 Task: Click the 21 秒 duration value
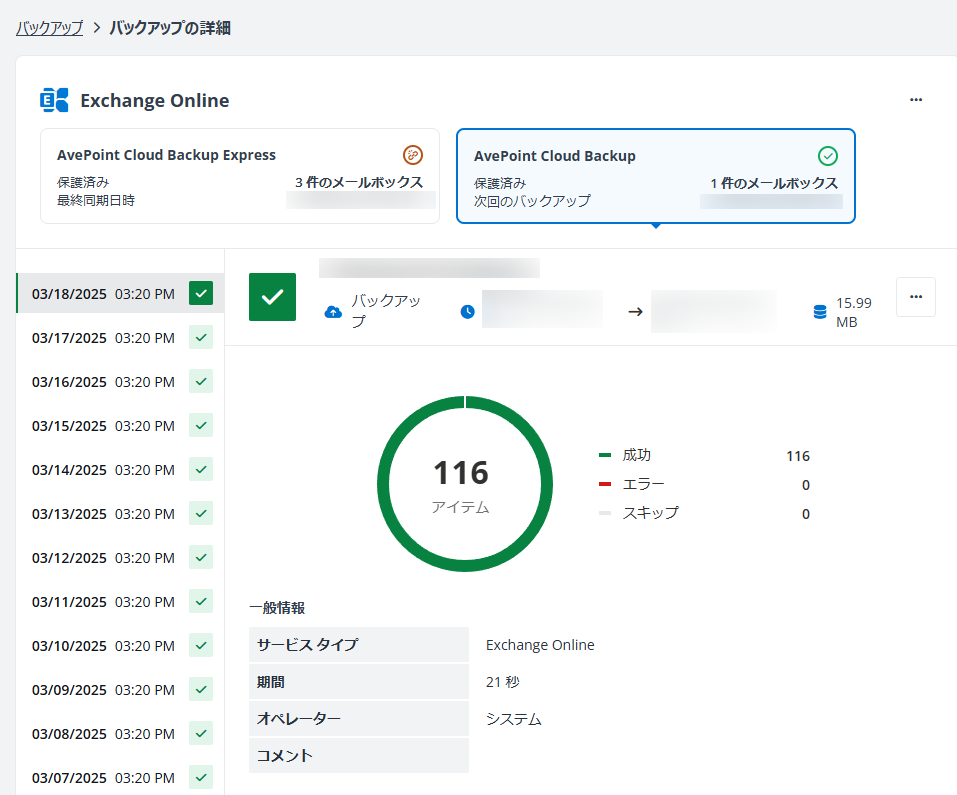pos(503,682)
